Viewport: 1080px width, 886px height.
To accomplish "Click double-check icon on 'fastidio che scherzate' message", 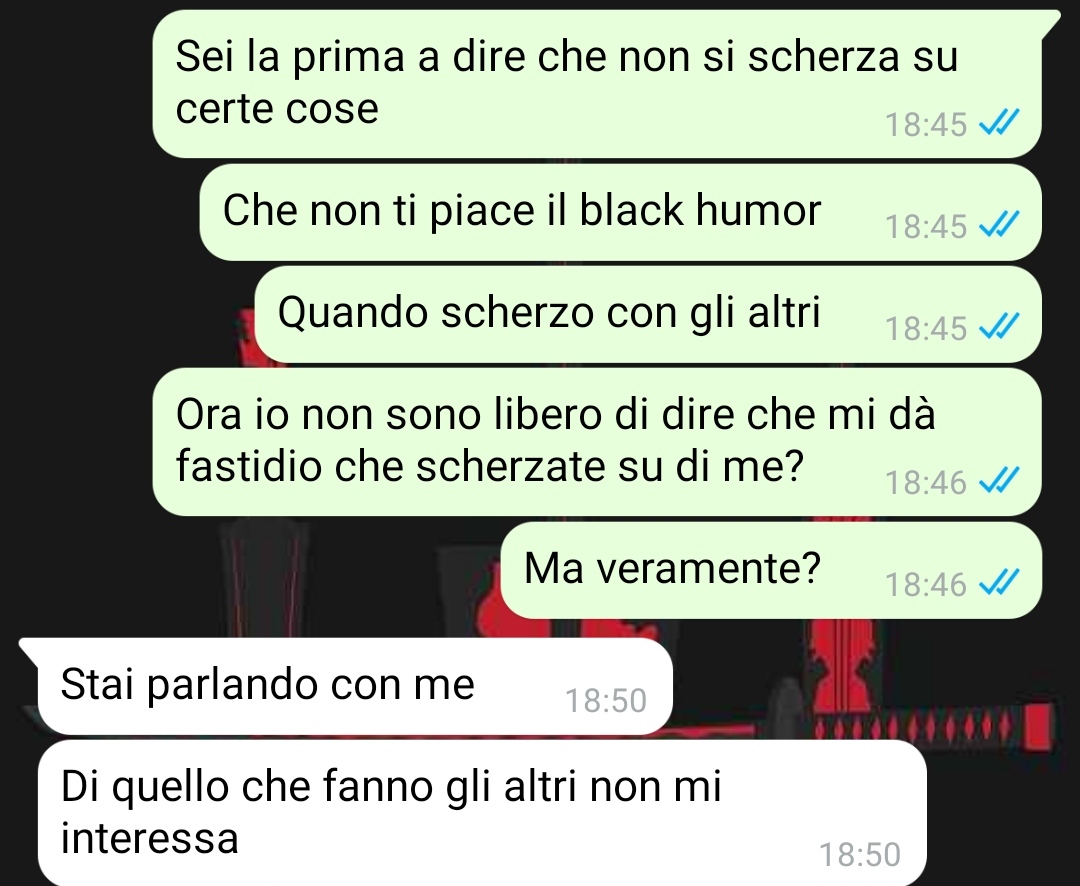I will pos(999,480).
